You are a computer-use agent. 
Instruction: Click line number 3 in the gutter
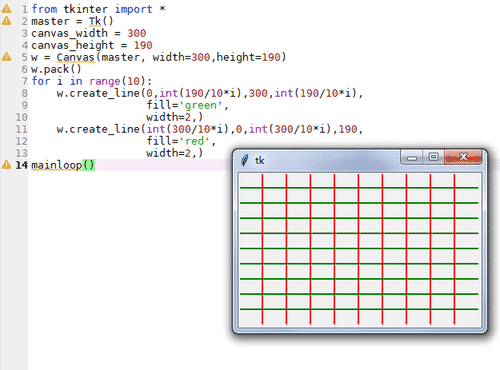pyautogui.click(x=24, y=33)
